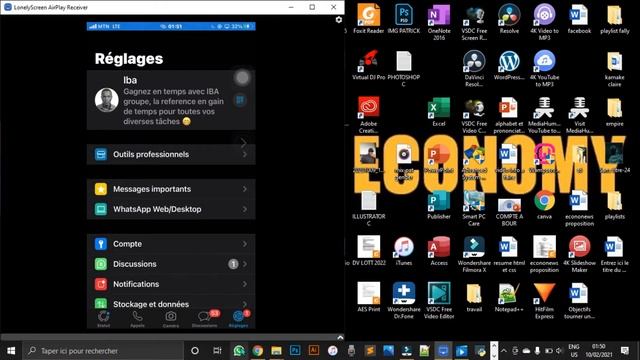The width and height of the screenshot is (640, 360).
Task: Click the ENG US language indicator
Action: (574, 351)
